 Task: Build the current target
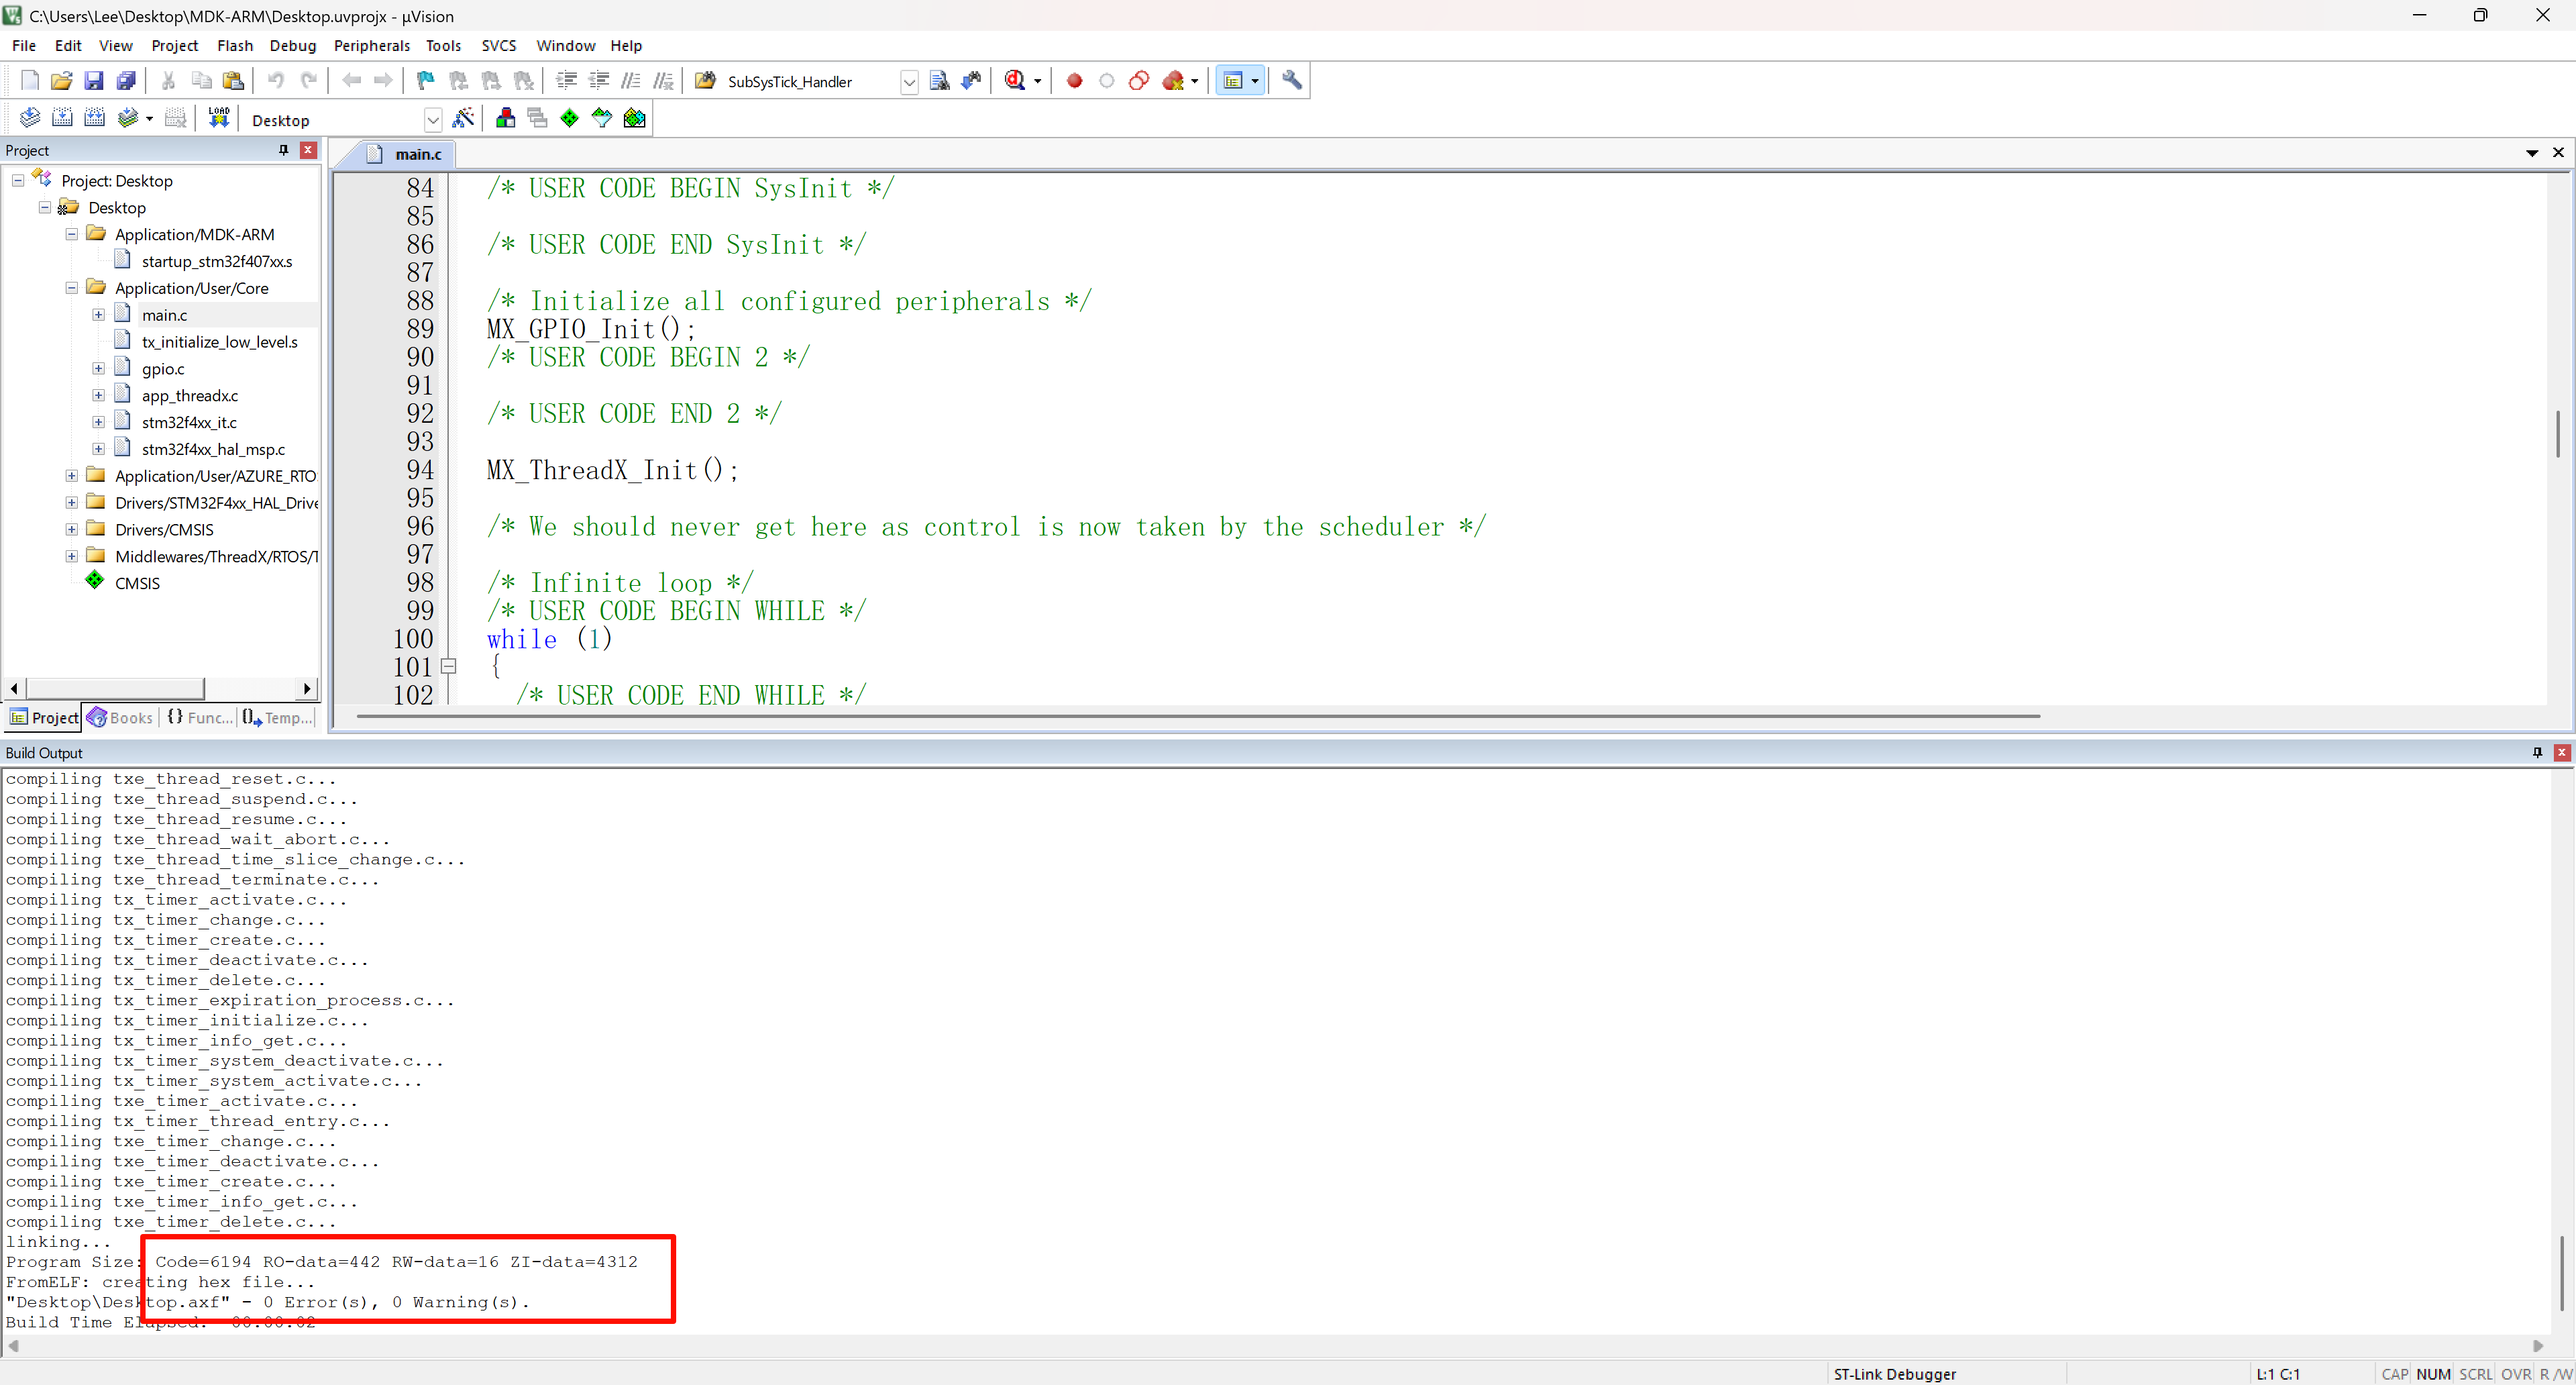coord(62,117)
